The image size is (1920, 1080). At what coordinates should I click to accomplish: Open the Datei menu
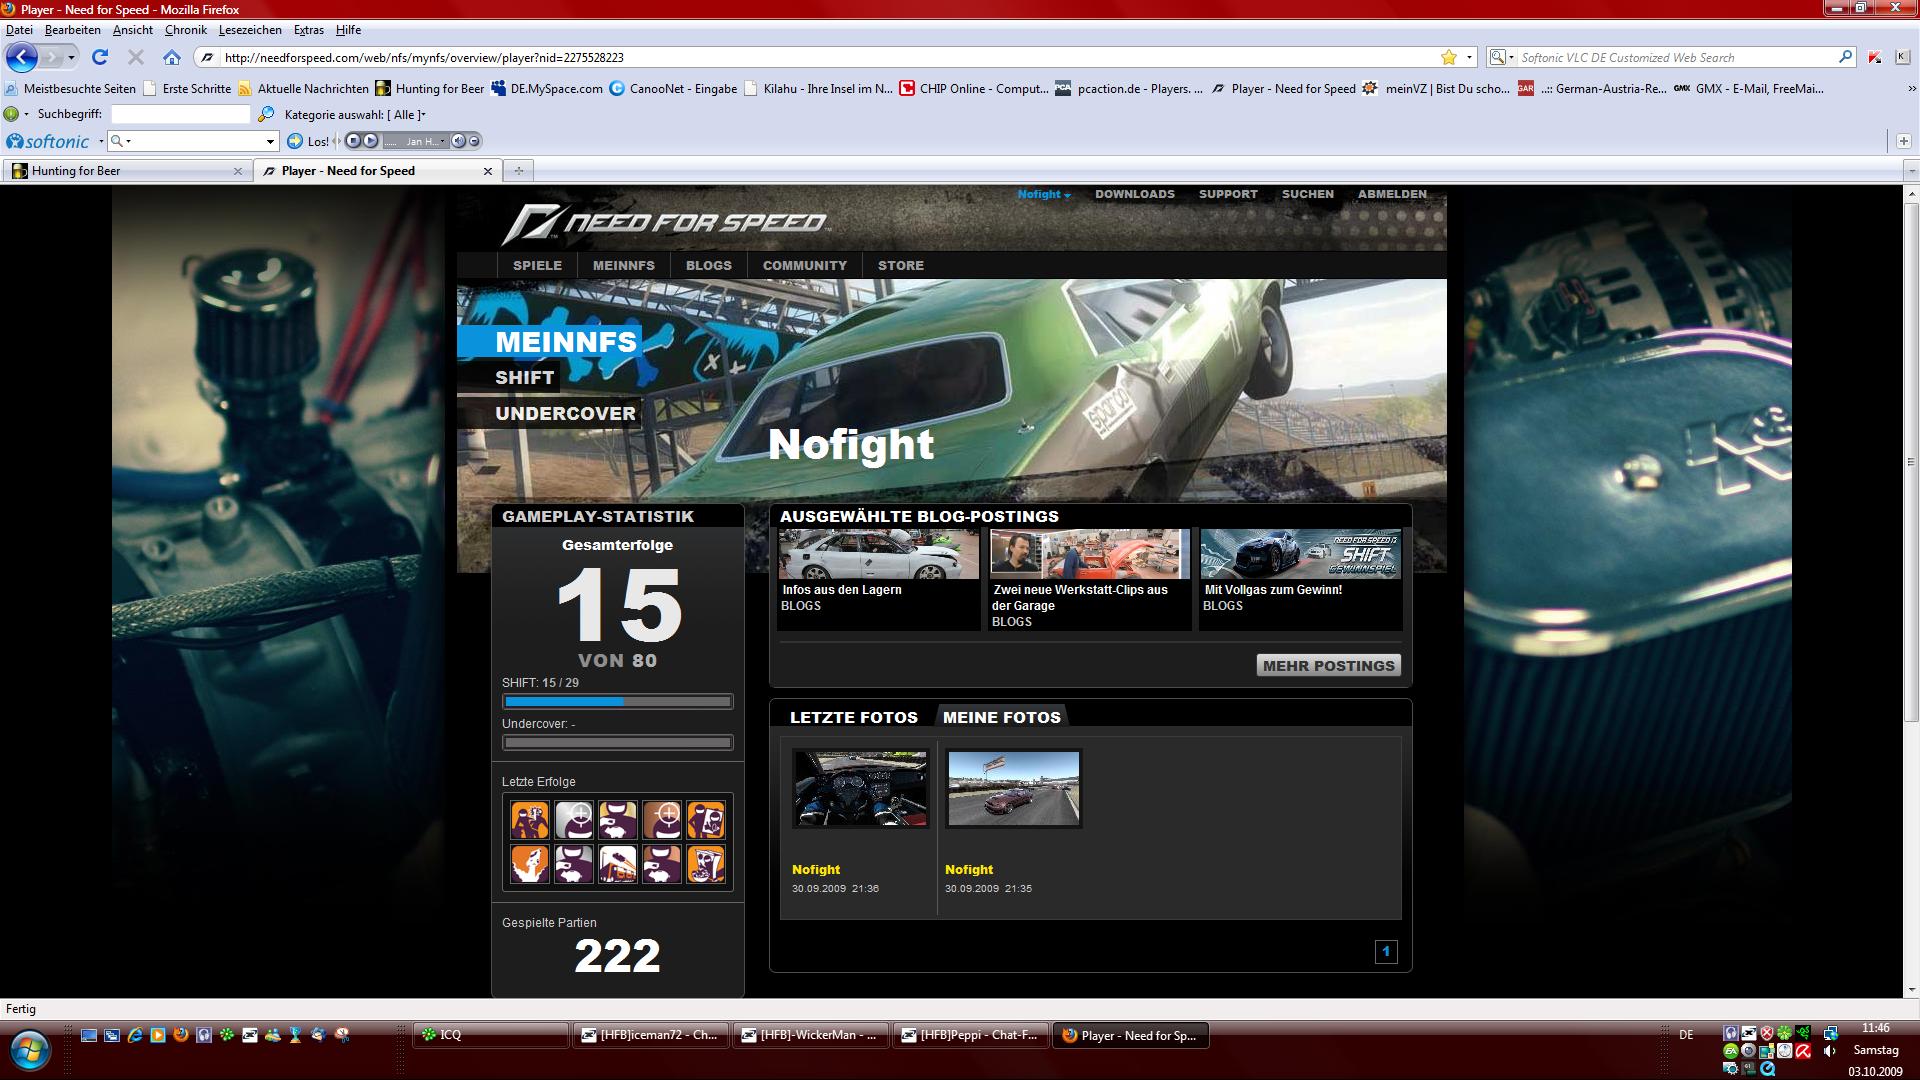tap(19, 30)
